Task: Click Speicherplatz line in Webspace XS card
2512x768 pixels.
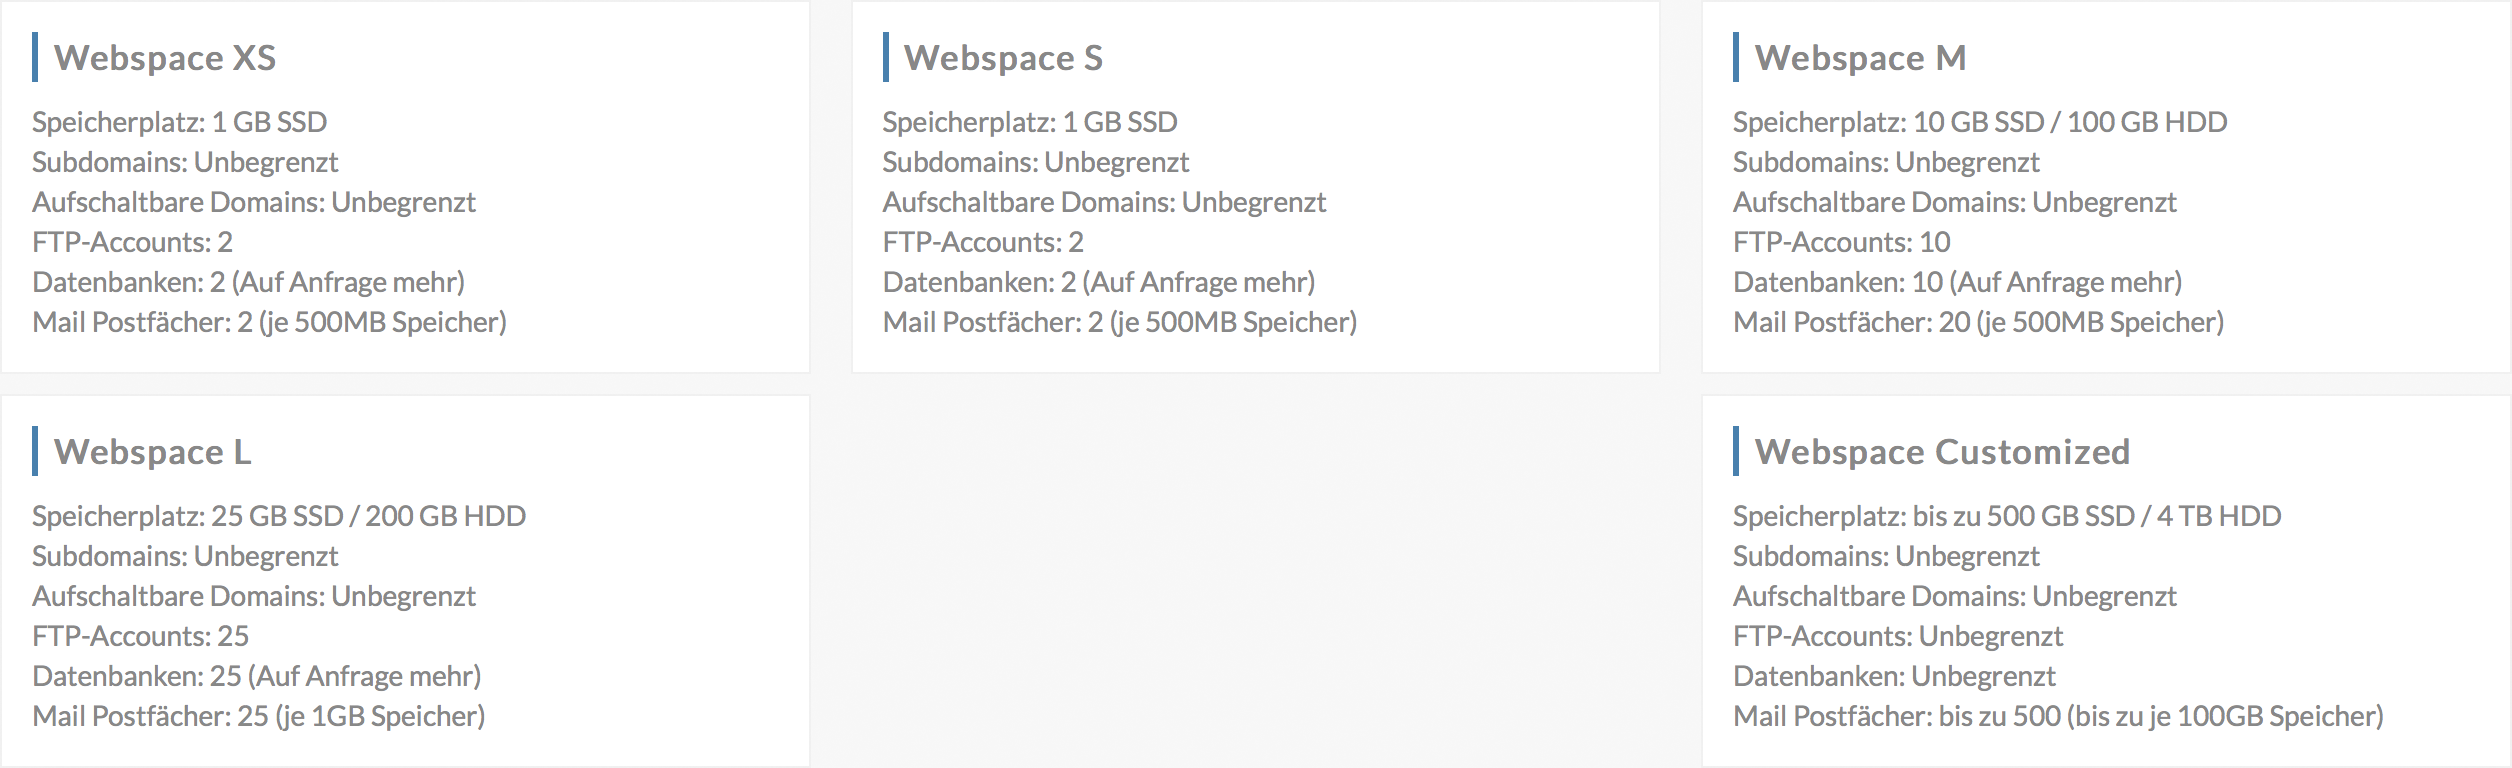Action: click(180, 122)
